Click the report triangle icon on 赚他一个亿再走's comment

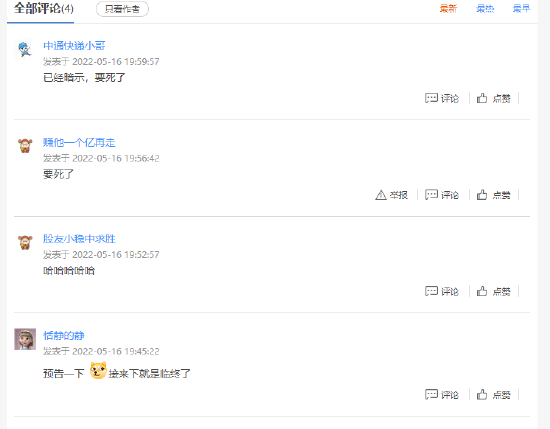pyautogui.click(x=381, y=195)
